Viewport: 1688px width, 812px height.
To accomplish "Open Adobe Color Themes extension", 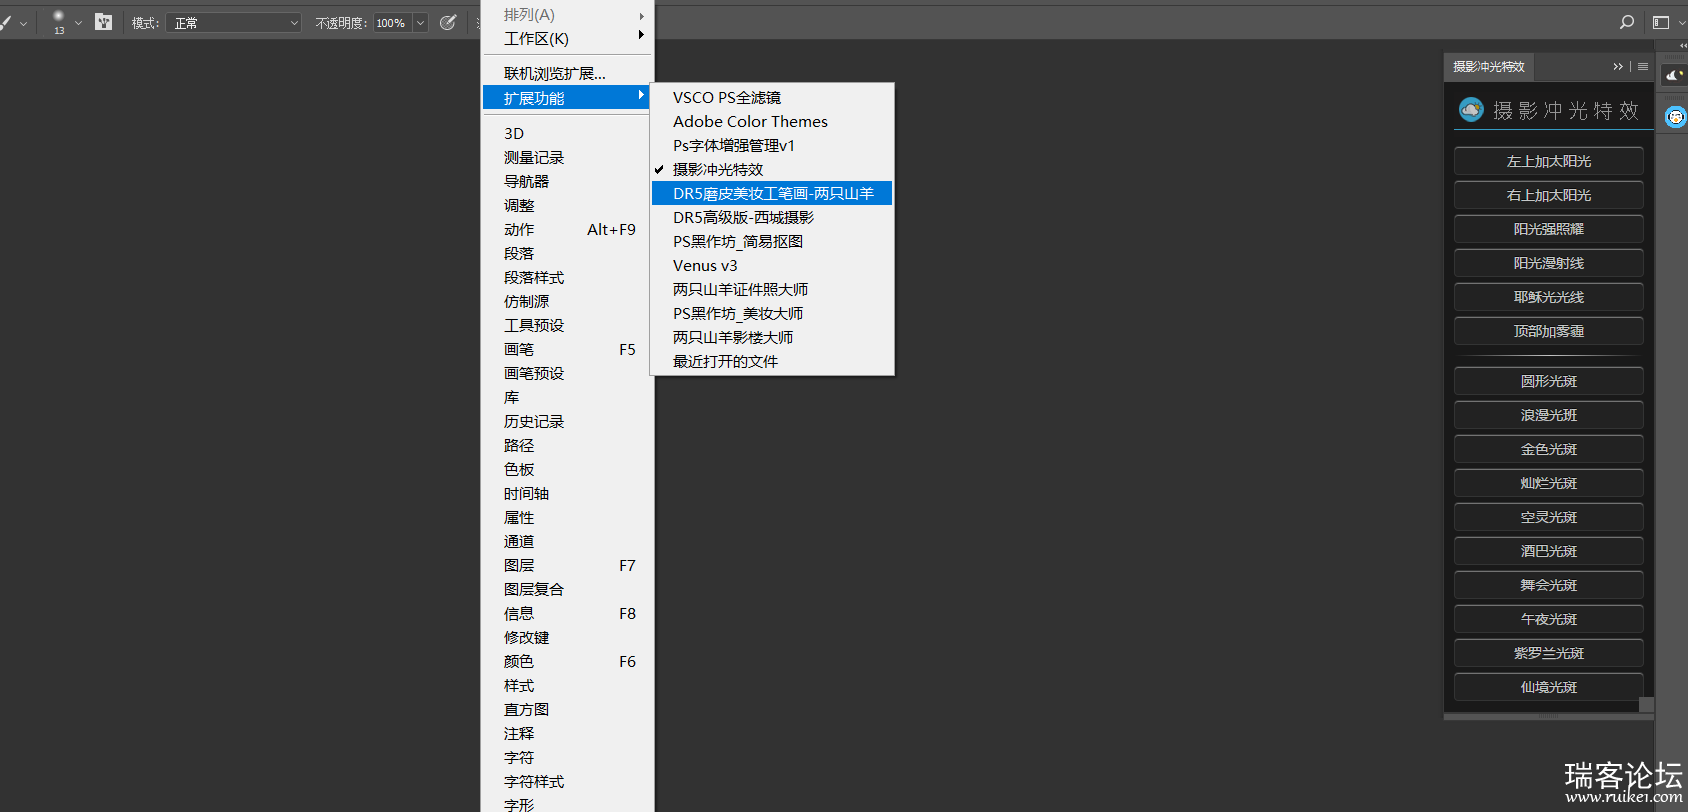I will (750, 121).
